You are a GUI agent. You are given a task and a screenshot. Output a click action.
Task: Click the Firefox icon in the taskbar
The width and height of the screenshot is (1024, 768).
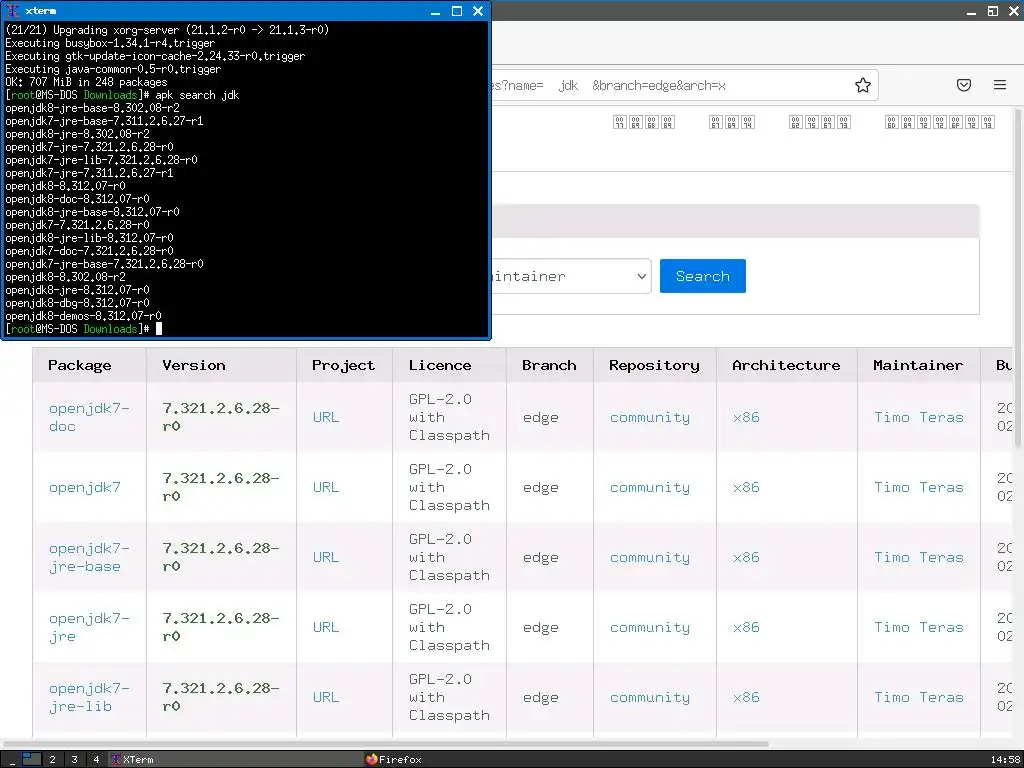click(x=372, y=759)
